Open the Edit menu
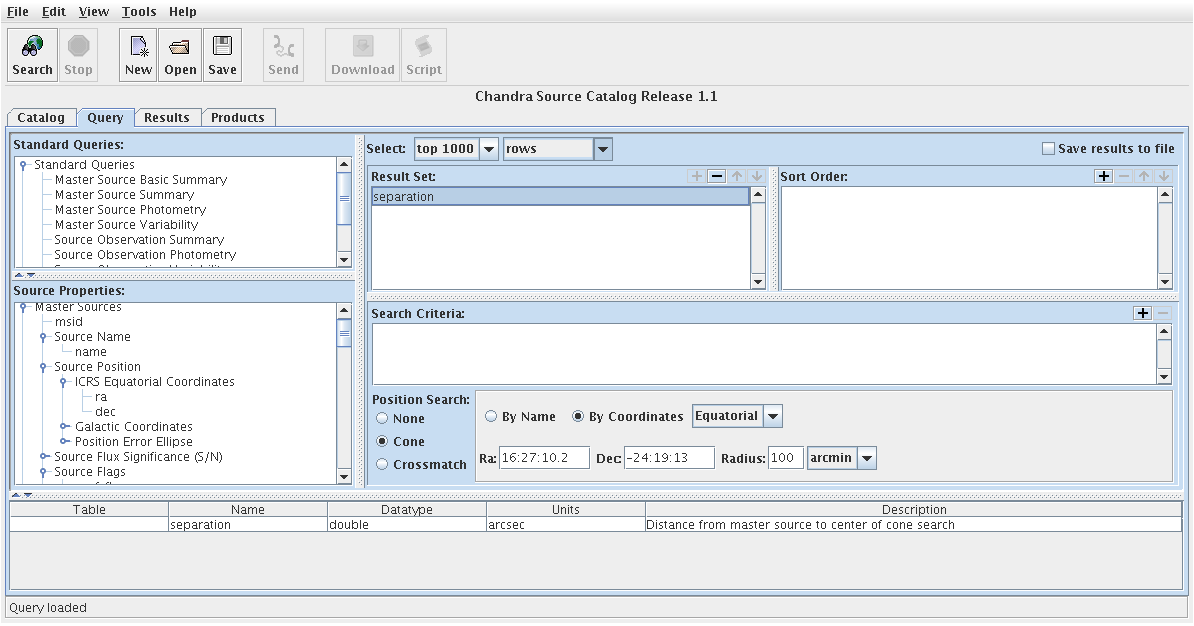The width and height of the screenshot is (1194, 626). 53,11
